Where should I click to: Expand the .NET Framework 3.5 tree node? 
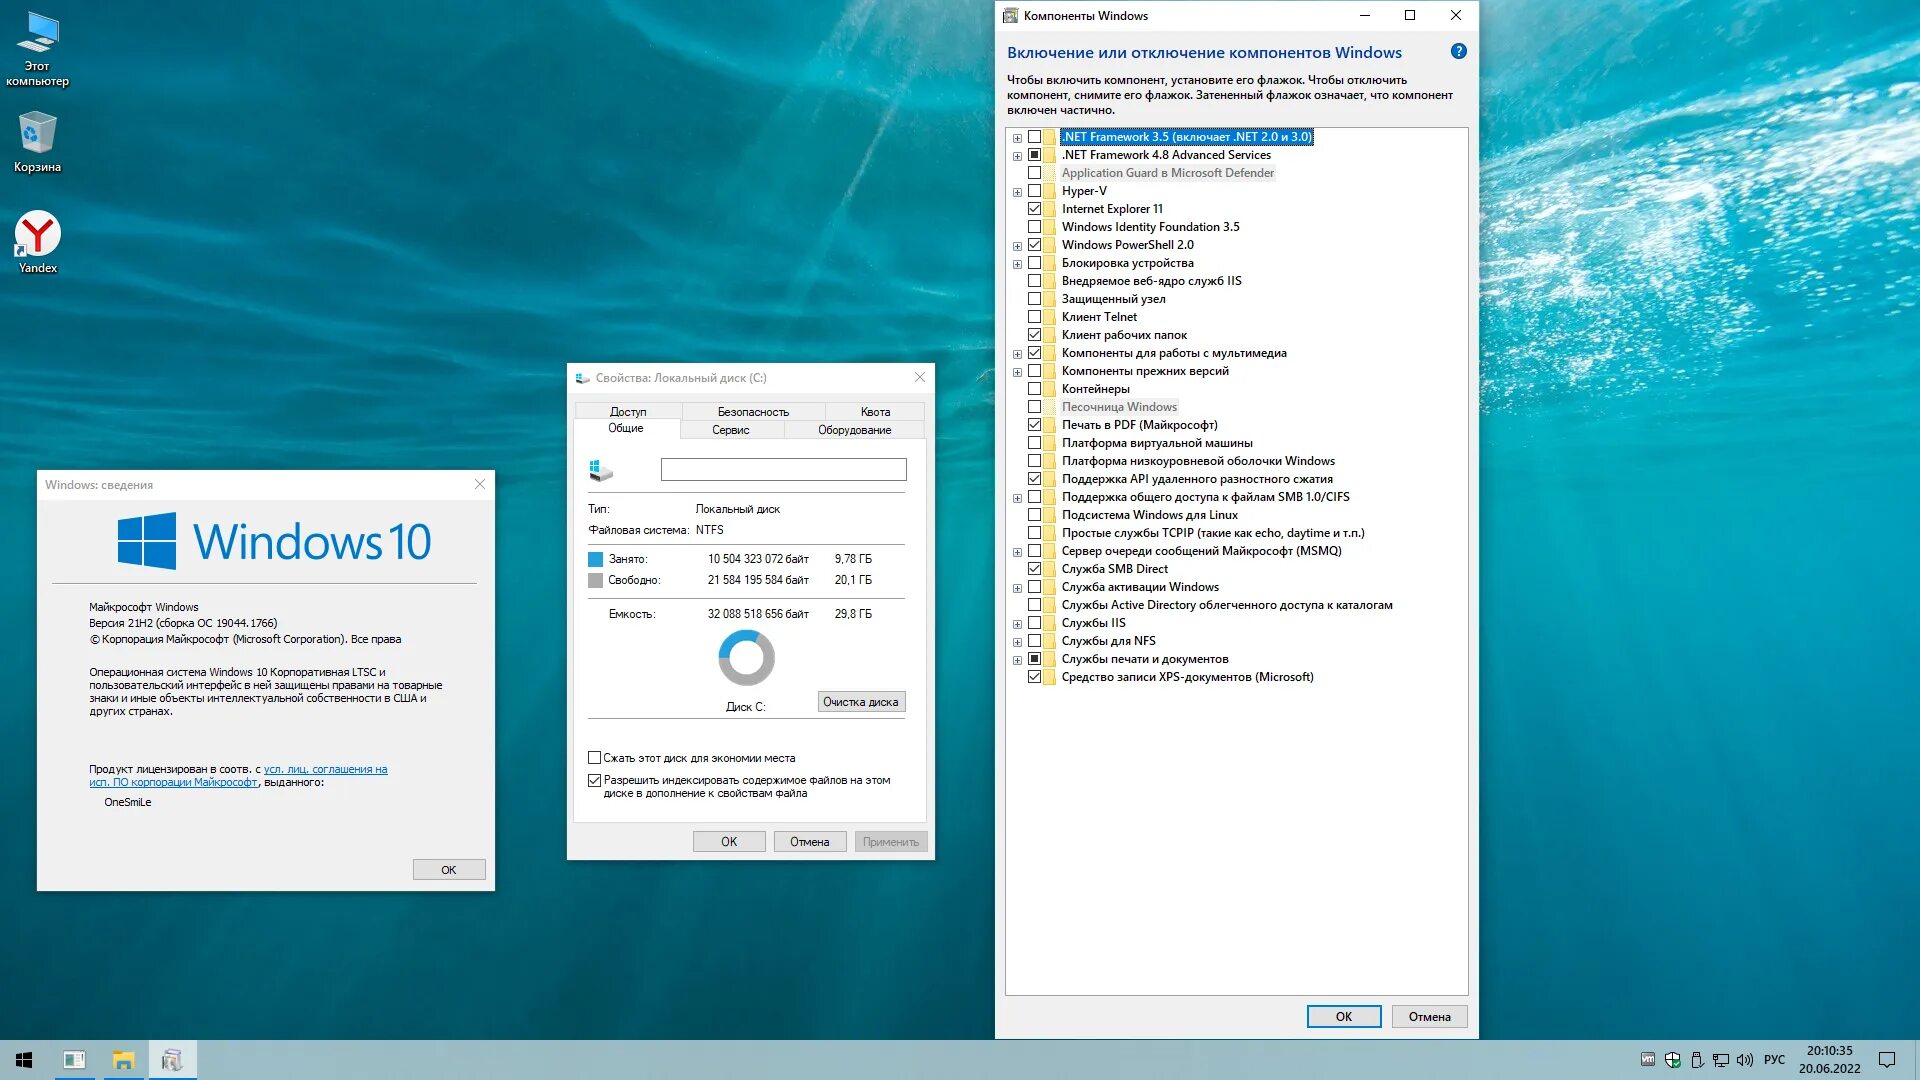coord(1017,138)
